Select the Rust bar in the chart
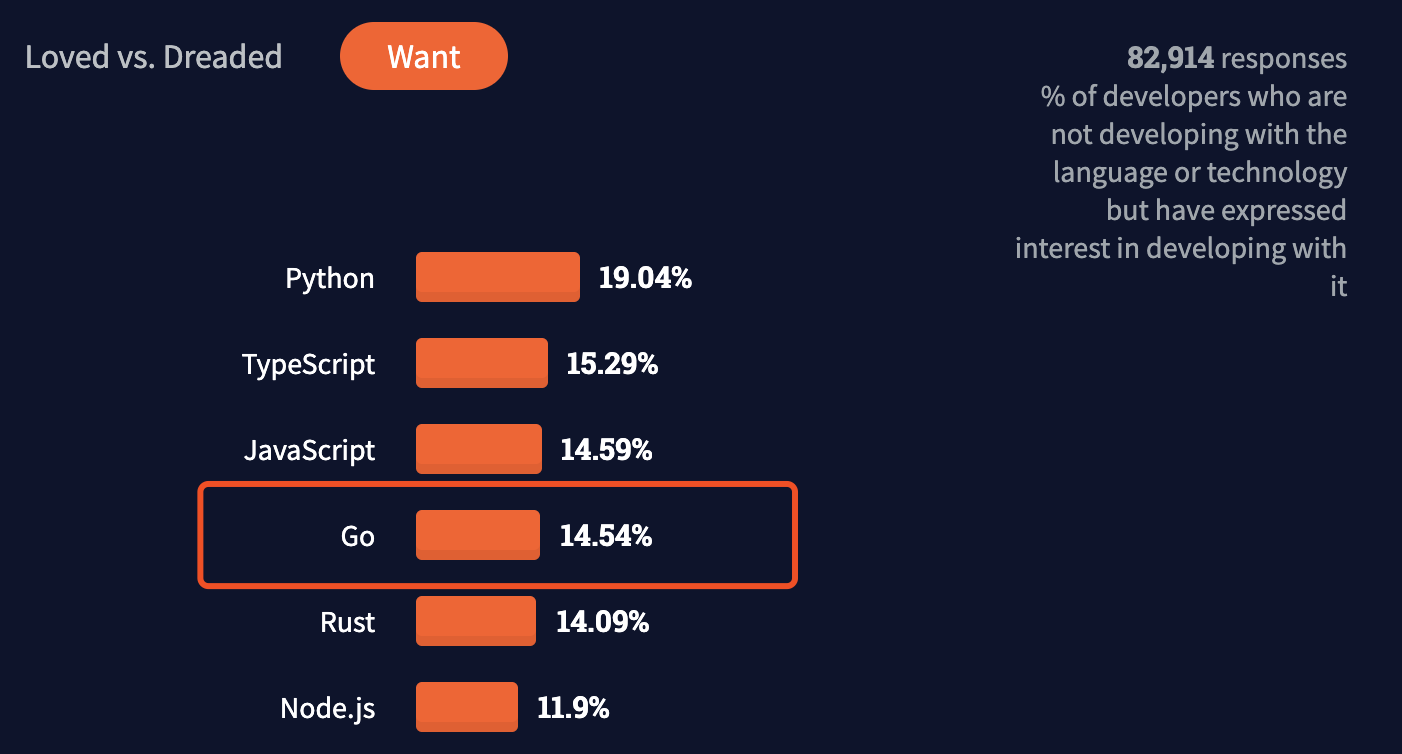Screen dimensions: 1402x754 tap(475, 622)
